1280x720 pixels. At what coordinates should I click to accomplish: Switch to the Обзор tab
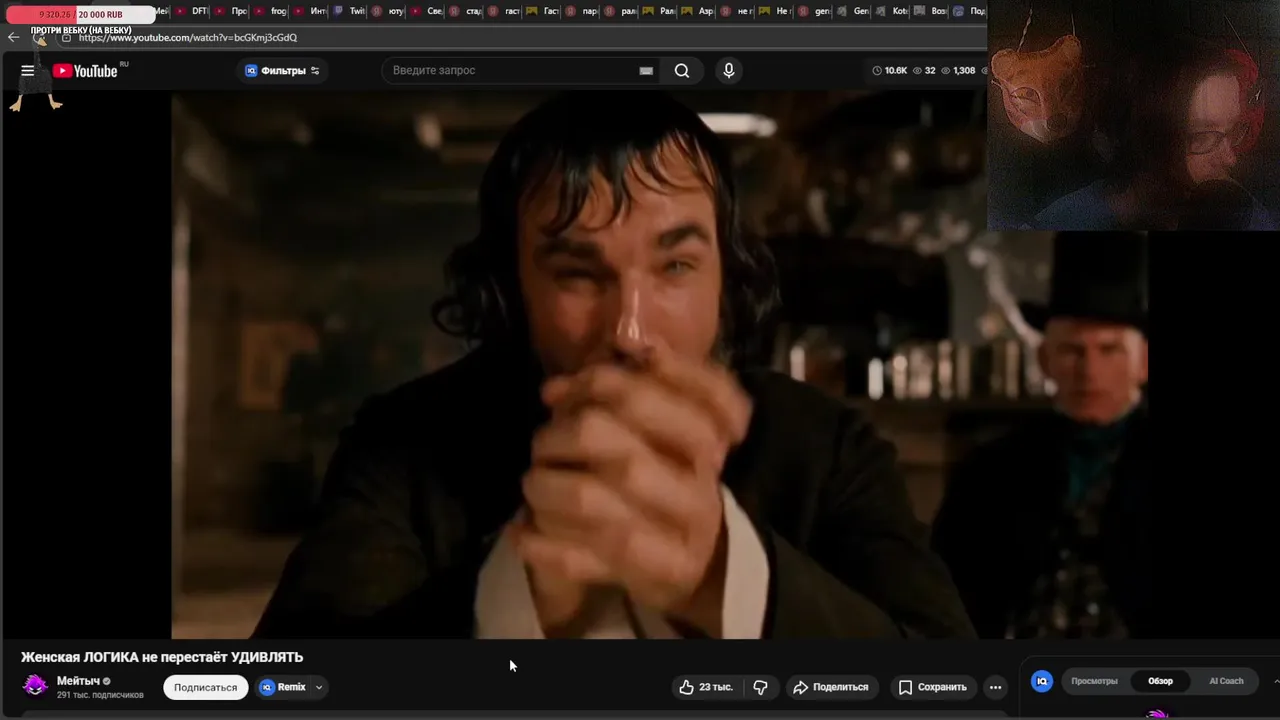coord(1160,681)
